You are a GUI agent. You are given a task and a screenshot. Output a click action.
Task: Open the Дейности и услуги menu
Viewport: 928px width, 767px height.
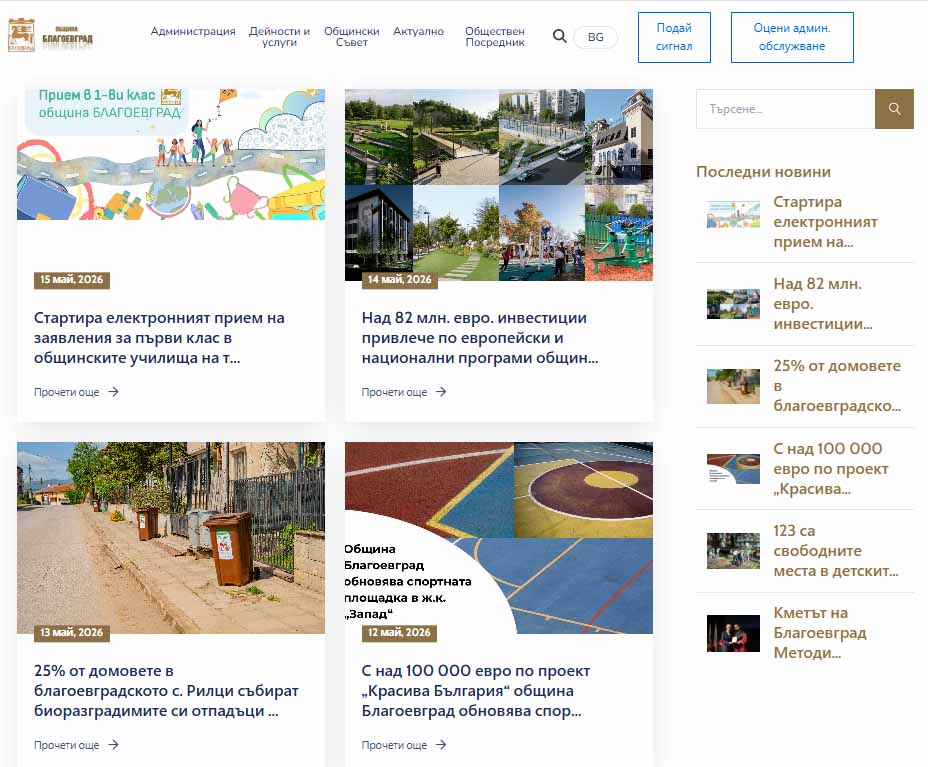tap(279, 37)
